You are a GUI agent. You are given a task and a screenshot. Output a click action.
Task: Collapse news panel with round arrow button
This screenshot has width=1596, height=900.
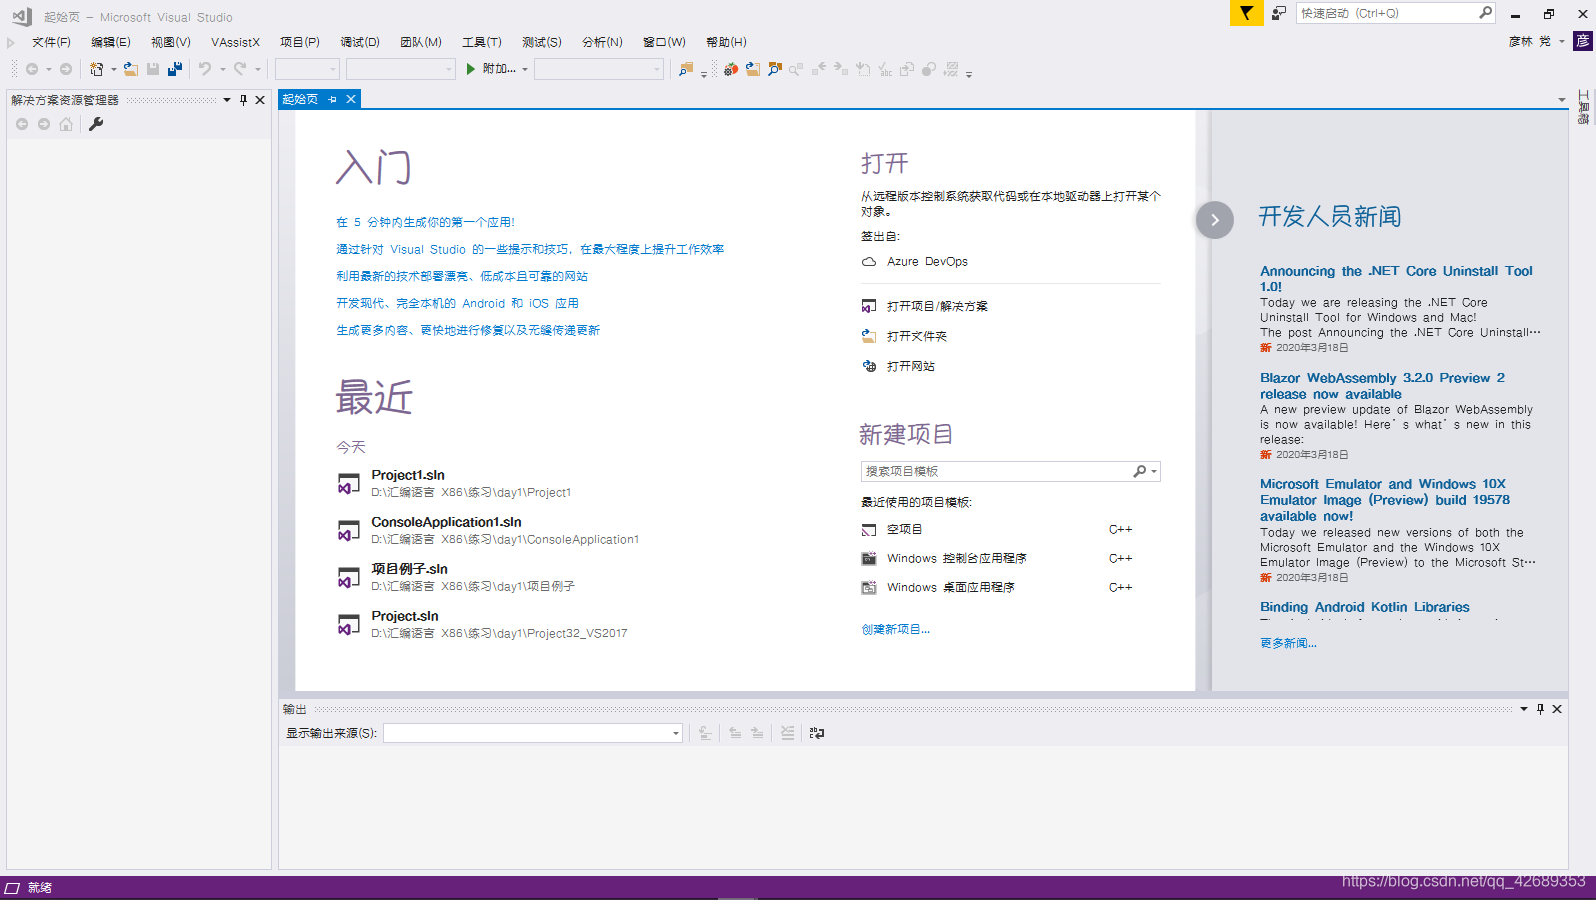point(1215,220)
